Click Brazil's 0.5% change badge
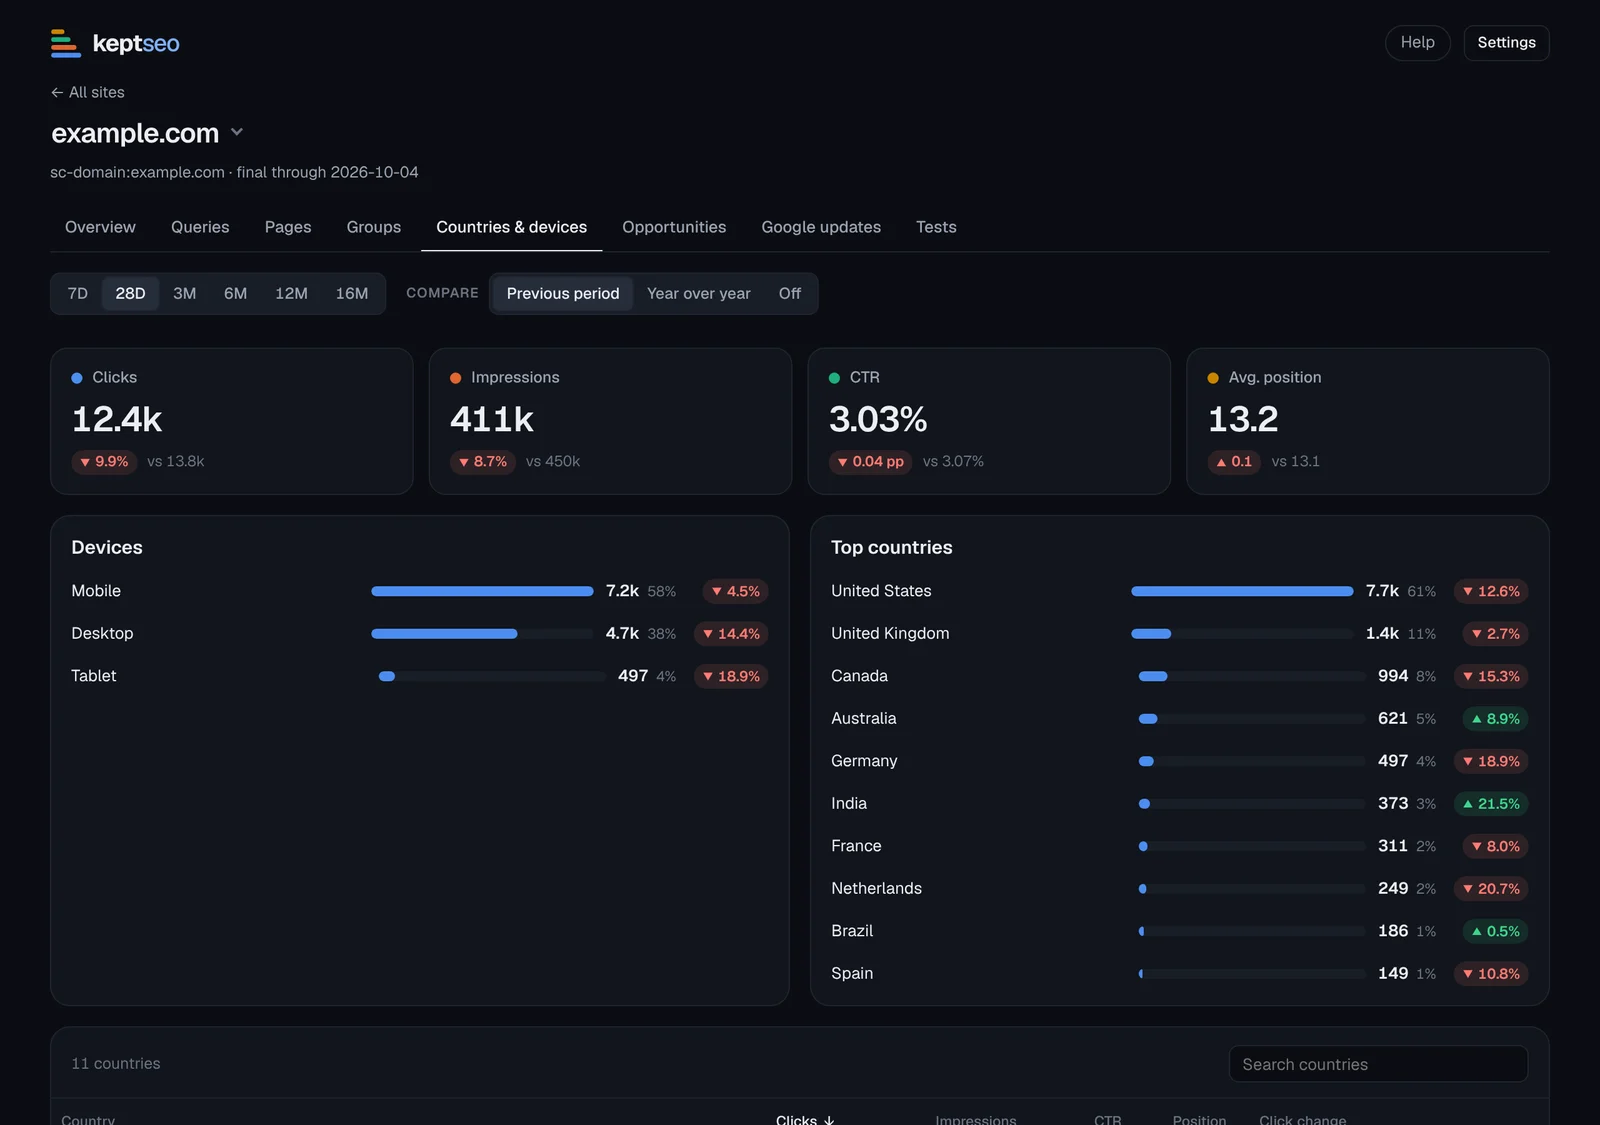Image resolution: width=1600 pixels, height=1125 pixels. (x=1495, y=931)
